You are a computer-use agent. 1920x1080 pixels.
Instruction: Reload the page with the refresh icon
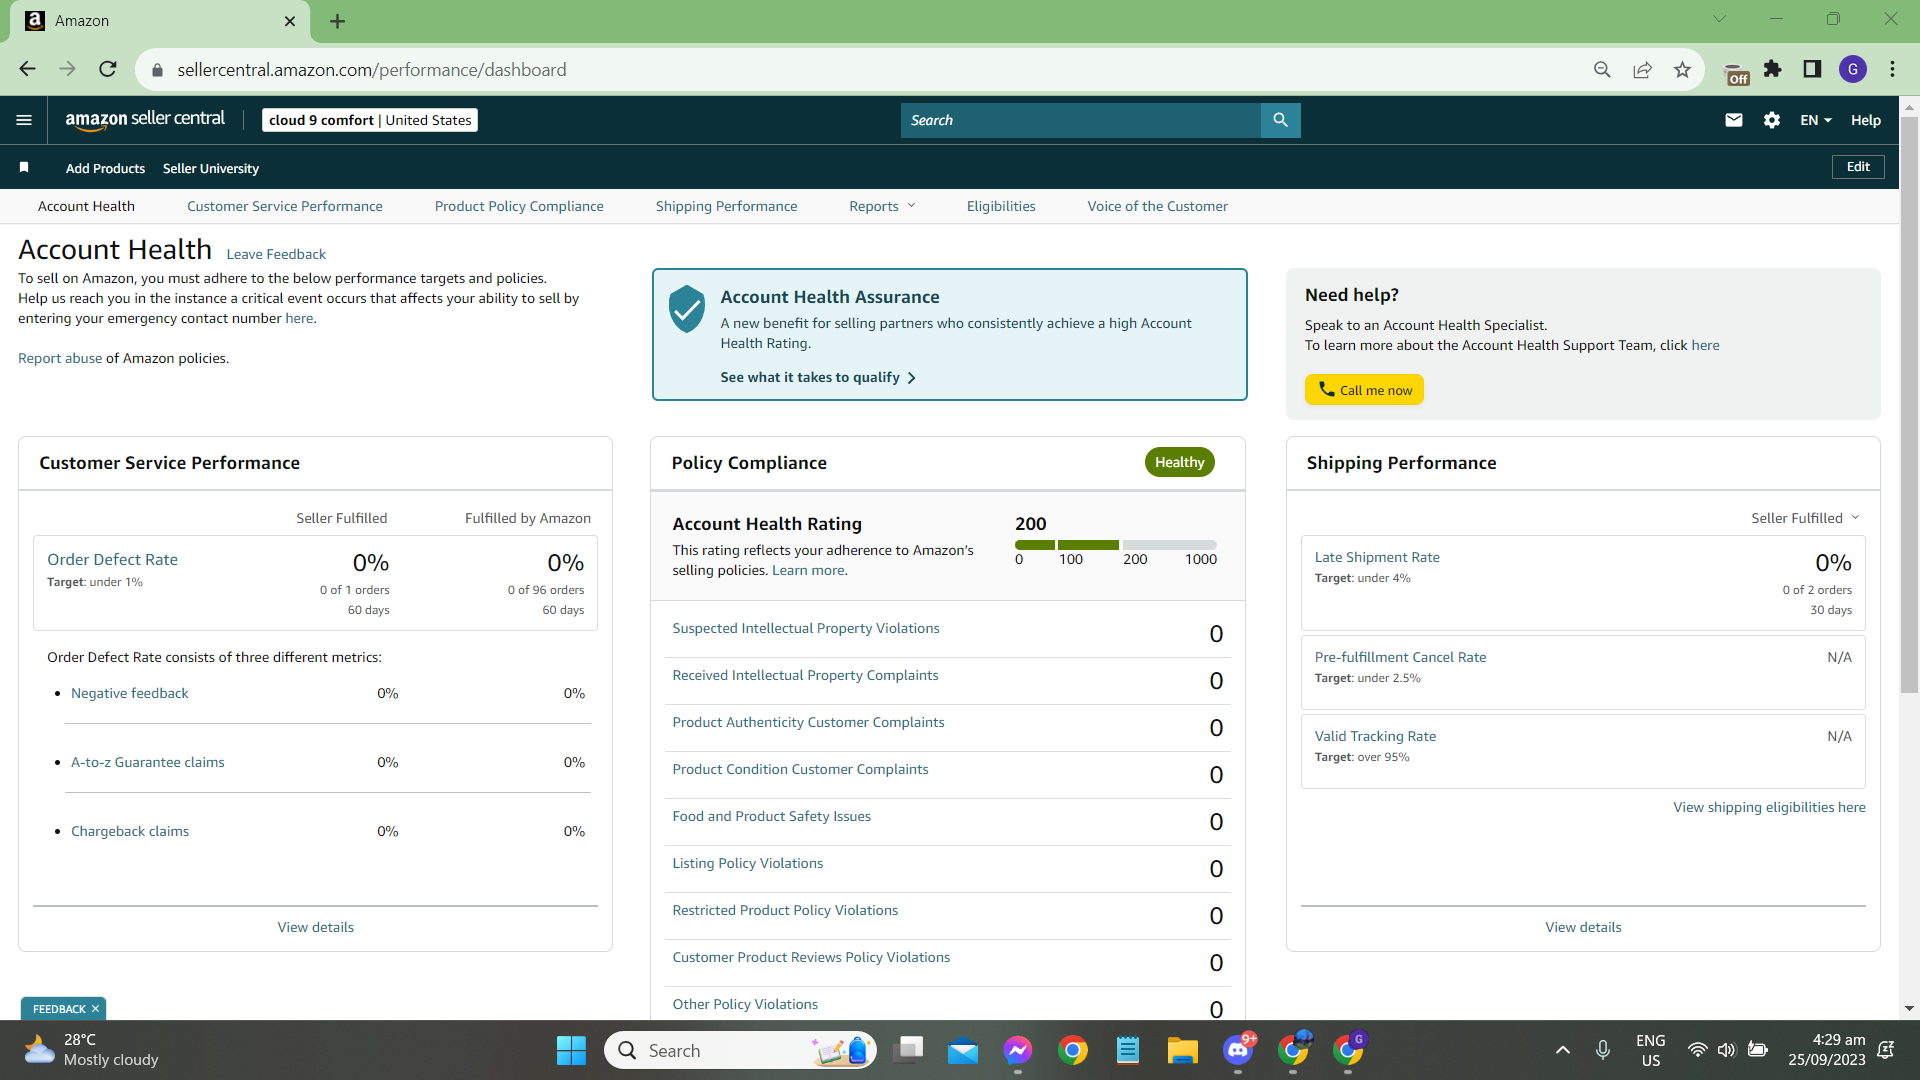[x=108, y=69]
